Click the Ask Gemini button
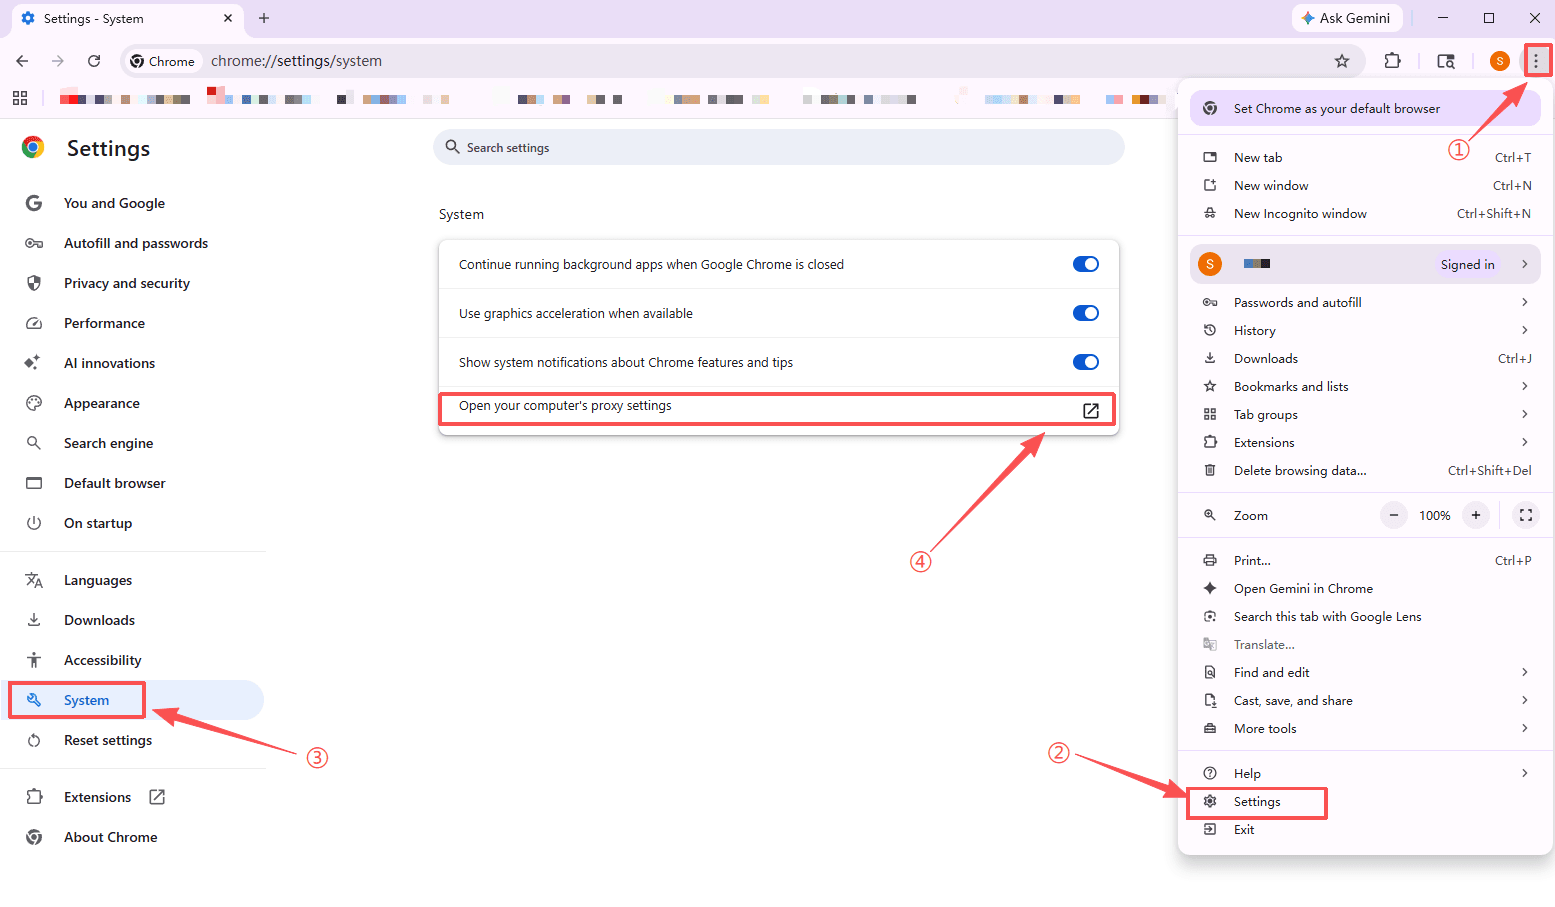The height and width of the screenshot is (907, 1555). [1346, 18]
